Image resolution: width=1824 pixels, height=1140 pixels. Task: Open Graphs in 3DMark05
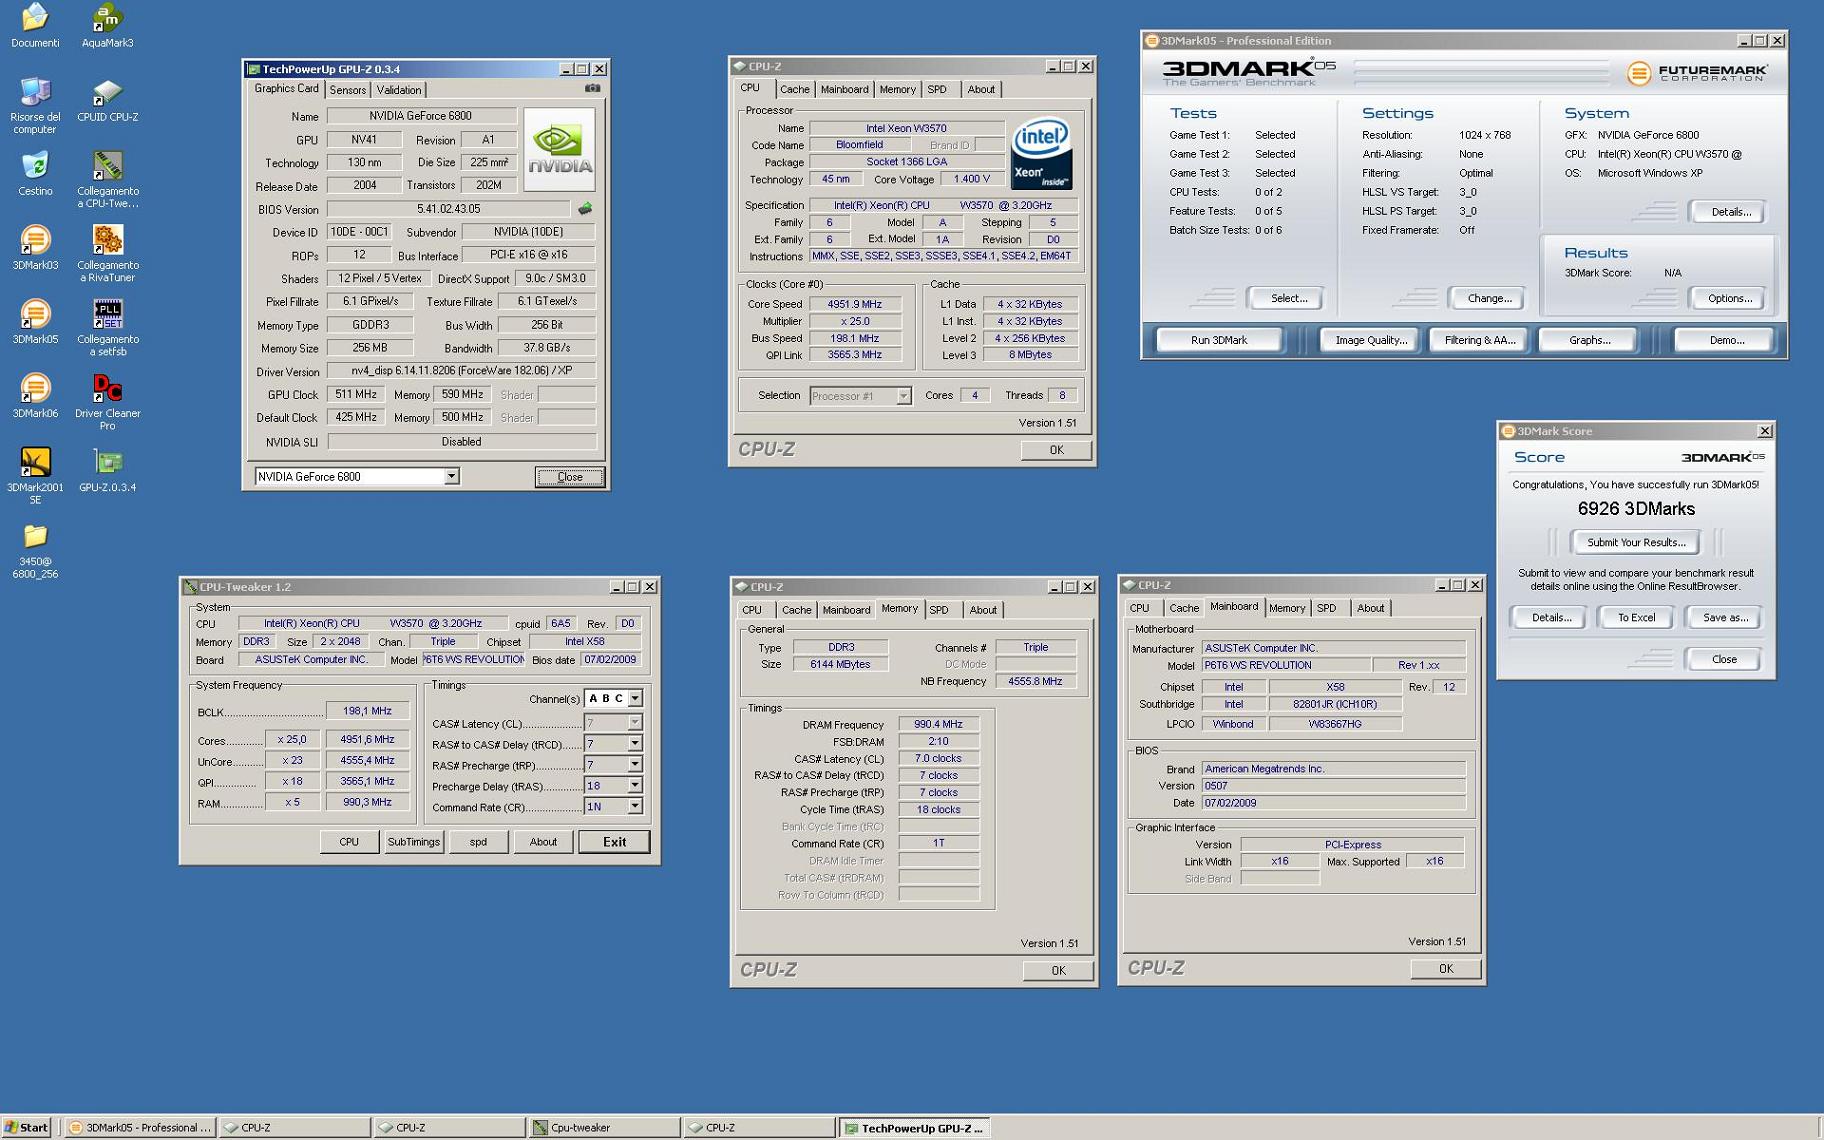(1589, 340)
